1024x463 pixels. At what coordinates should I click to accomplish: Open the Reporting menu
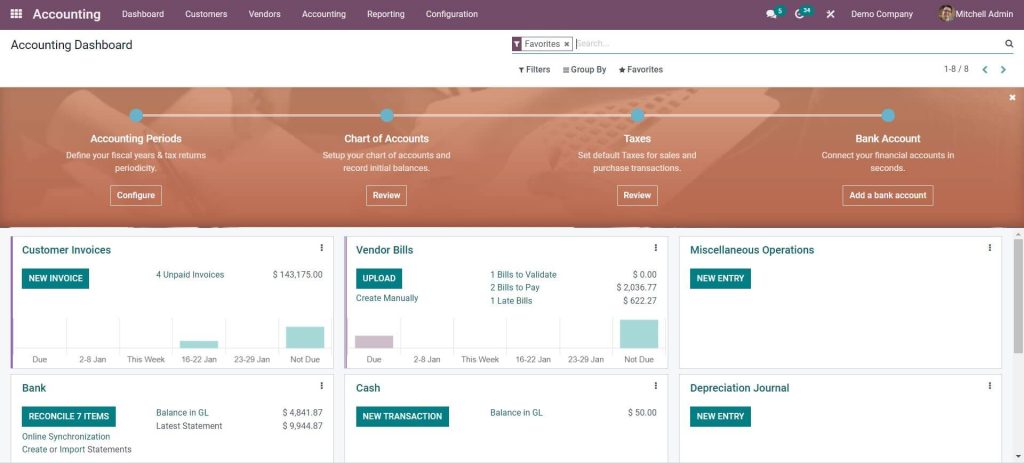click(x=386, y=14)
